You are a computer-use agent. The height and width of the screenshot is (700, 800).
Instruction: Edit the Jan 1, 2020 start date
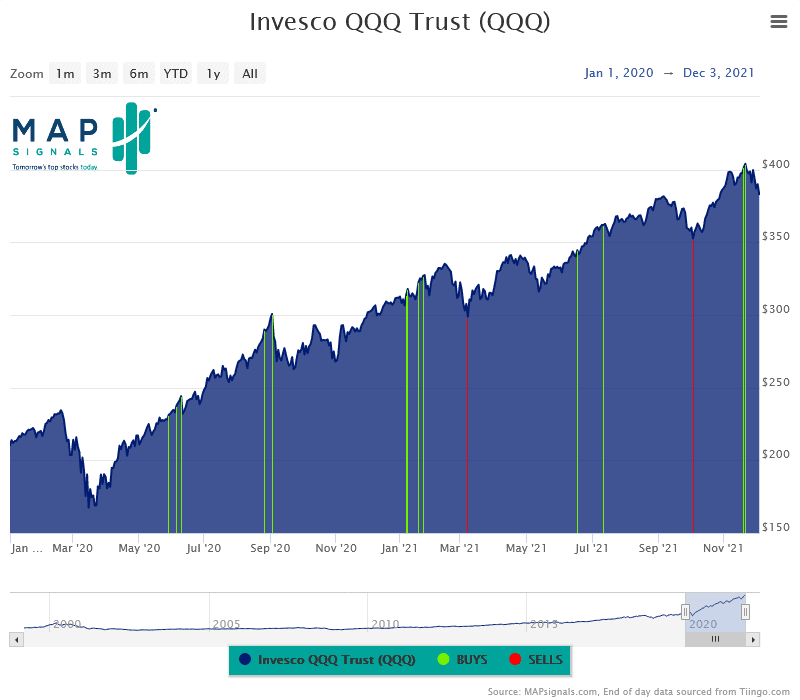619,73
